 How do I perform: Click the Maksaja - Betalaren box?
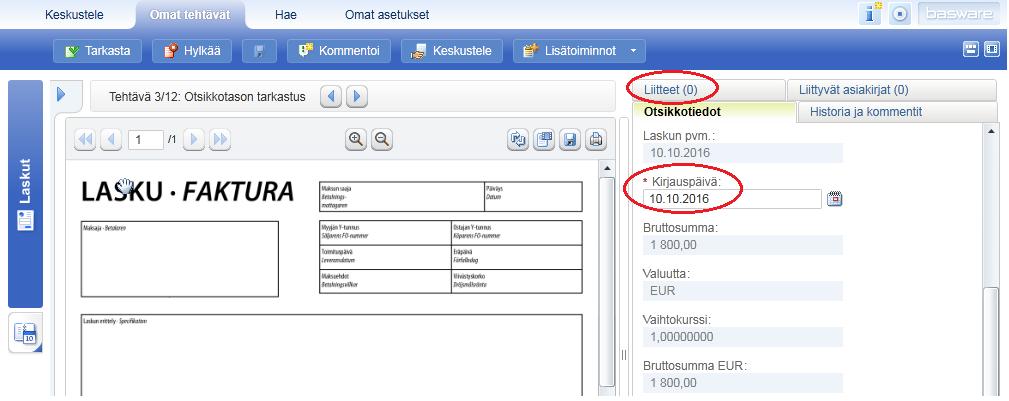coord(180,259)
